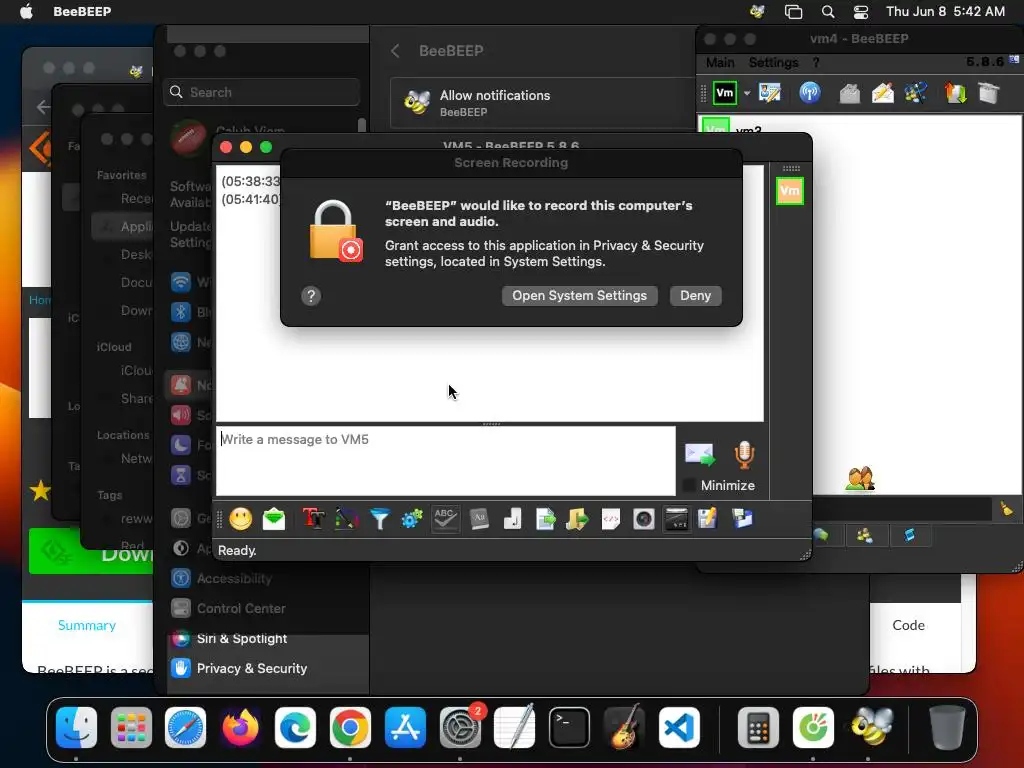
Task: Click the blue floppy disks icon in chat toolbar
Action: click(742, 519)
